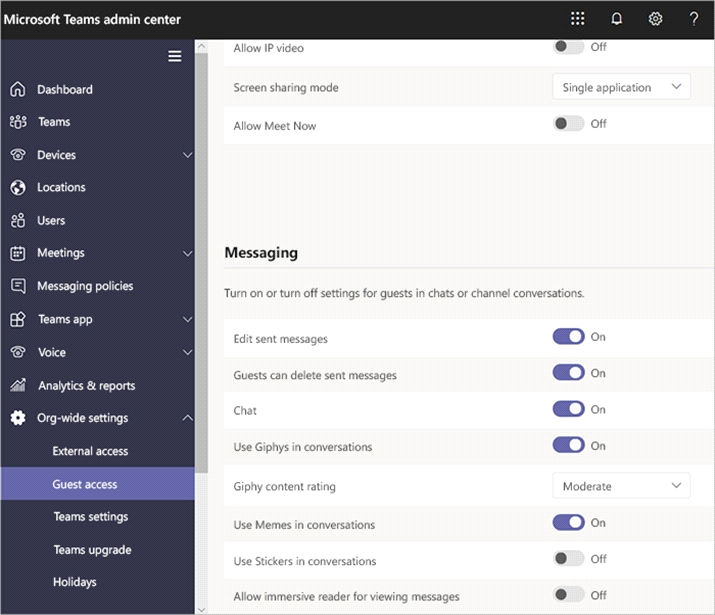715x615 pixels.
Task: Click the help question mark icon
Action: [694, 19]
